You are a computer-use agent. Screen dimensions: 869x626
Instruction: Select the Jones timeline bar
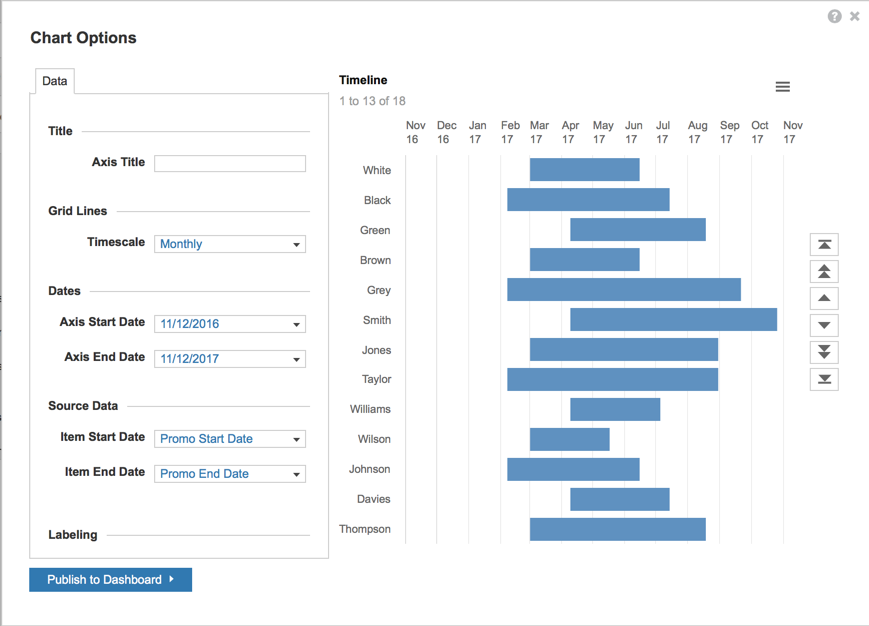624,350
